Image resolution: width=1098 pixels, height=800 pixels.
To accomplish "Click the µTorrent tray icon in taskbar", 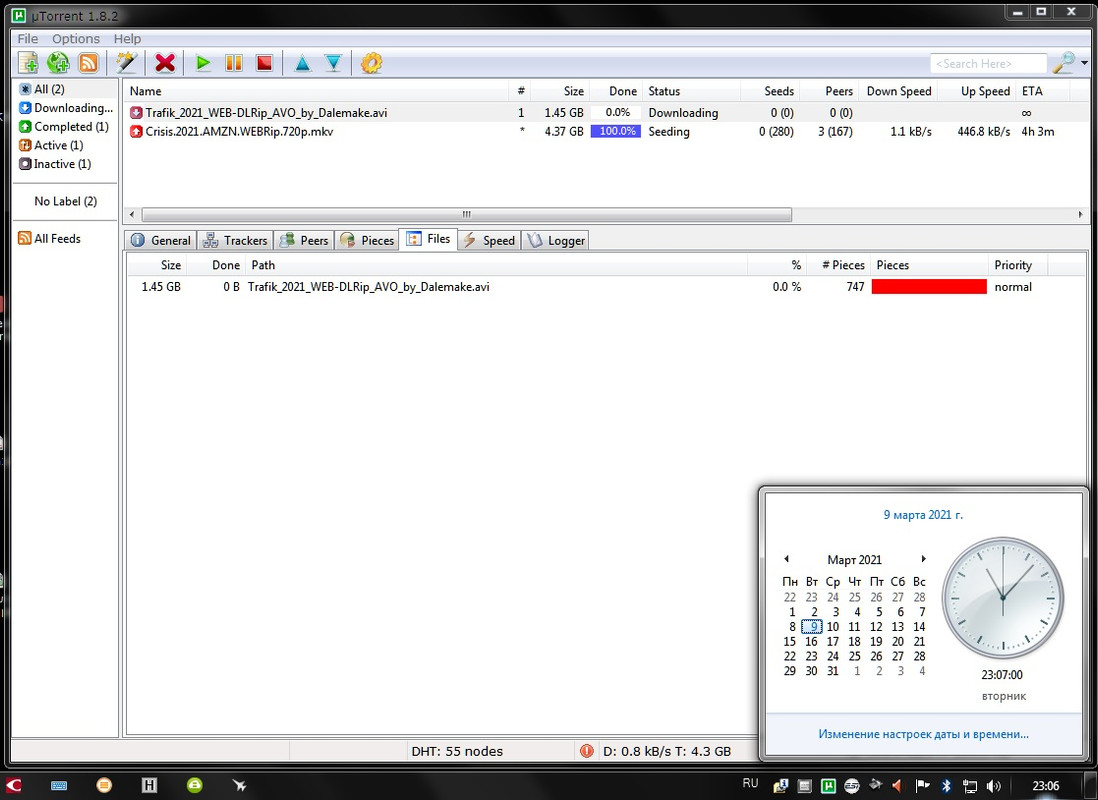I will [829, 786].
